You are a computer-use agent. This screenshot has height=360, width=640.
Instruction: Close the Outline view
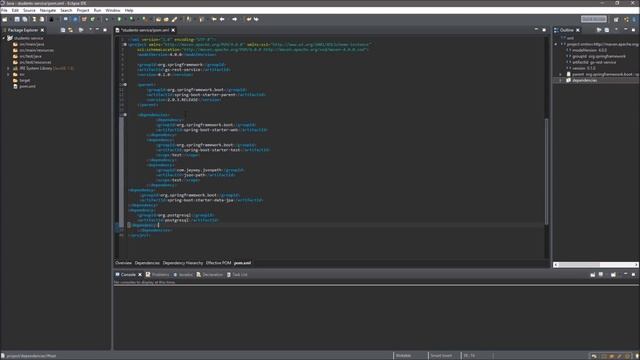578,30
